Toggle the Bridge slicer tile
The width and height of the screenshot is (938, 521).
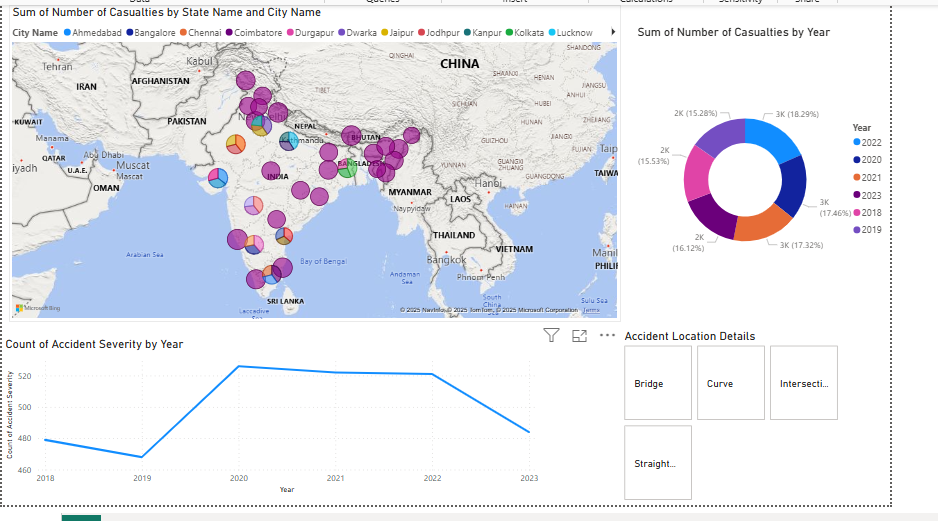tap(658, 383)
